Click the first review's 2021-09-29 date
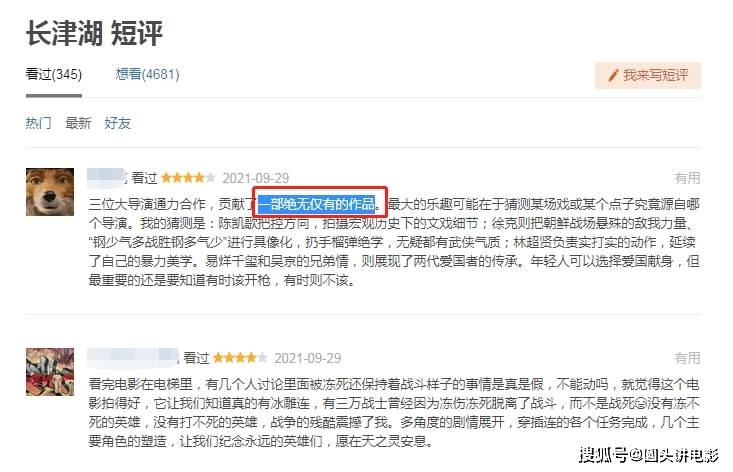 [x=256, y=179]
